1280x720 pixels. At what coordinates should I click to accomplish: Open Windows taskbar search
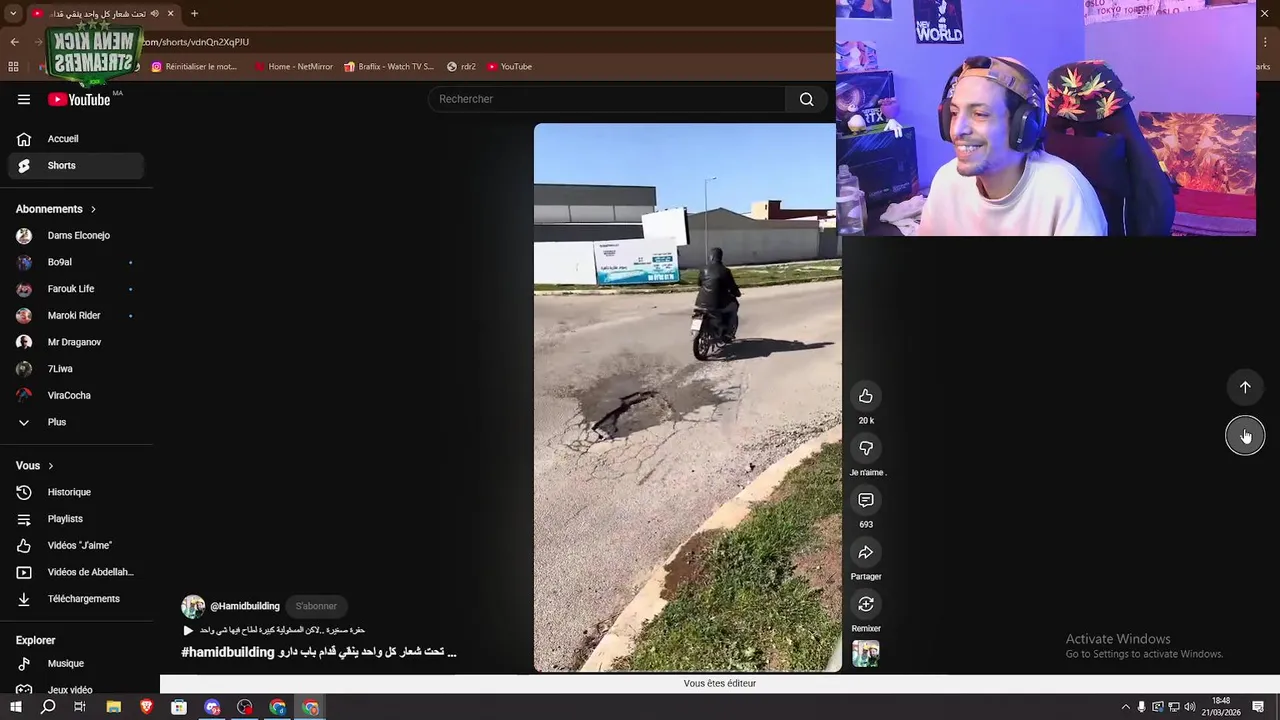pos(48,707)
